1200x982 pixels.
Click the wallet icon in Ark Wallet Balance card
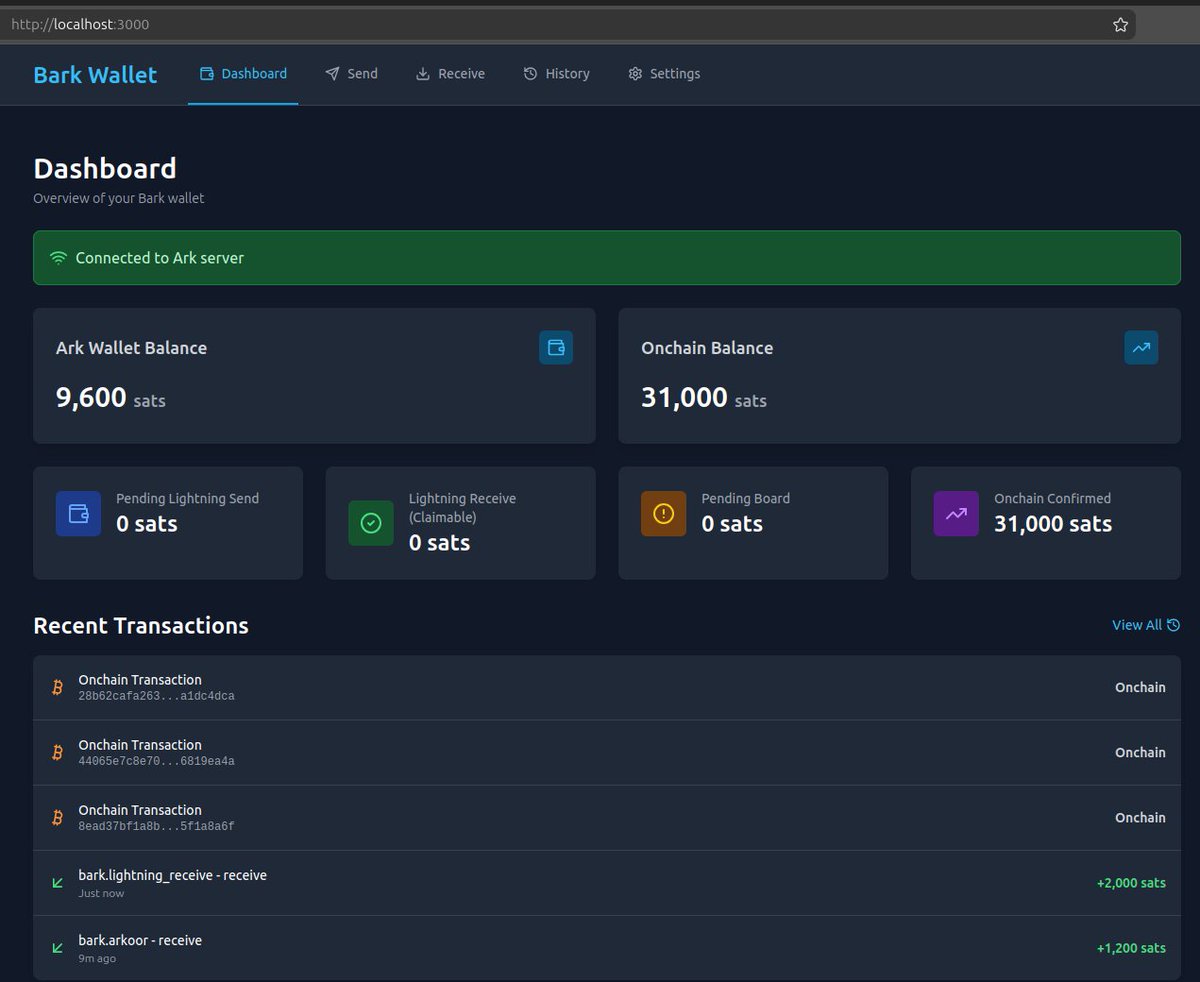click(556, 348)
